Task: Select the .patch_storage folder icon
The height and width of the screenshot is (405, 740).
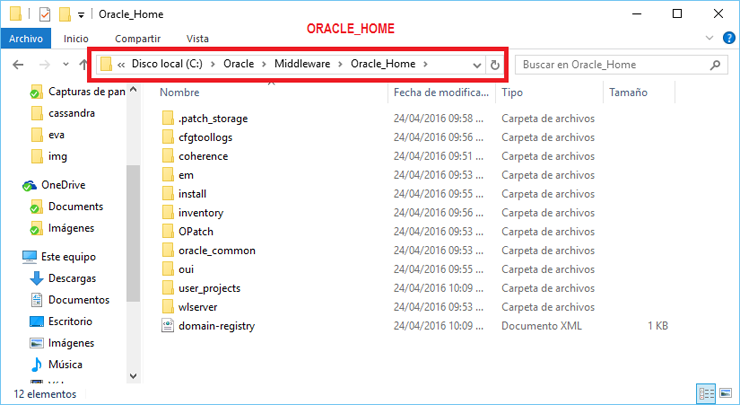Action: tap(168, 118)
